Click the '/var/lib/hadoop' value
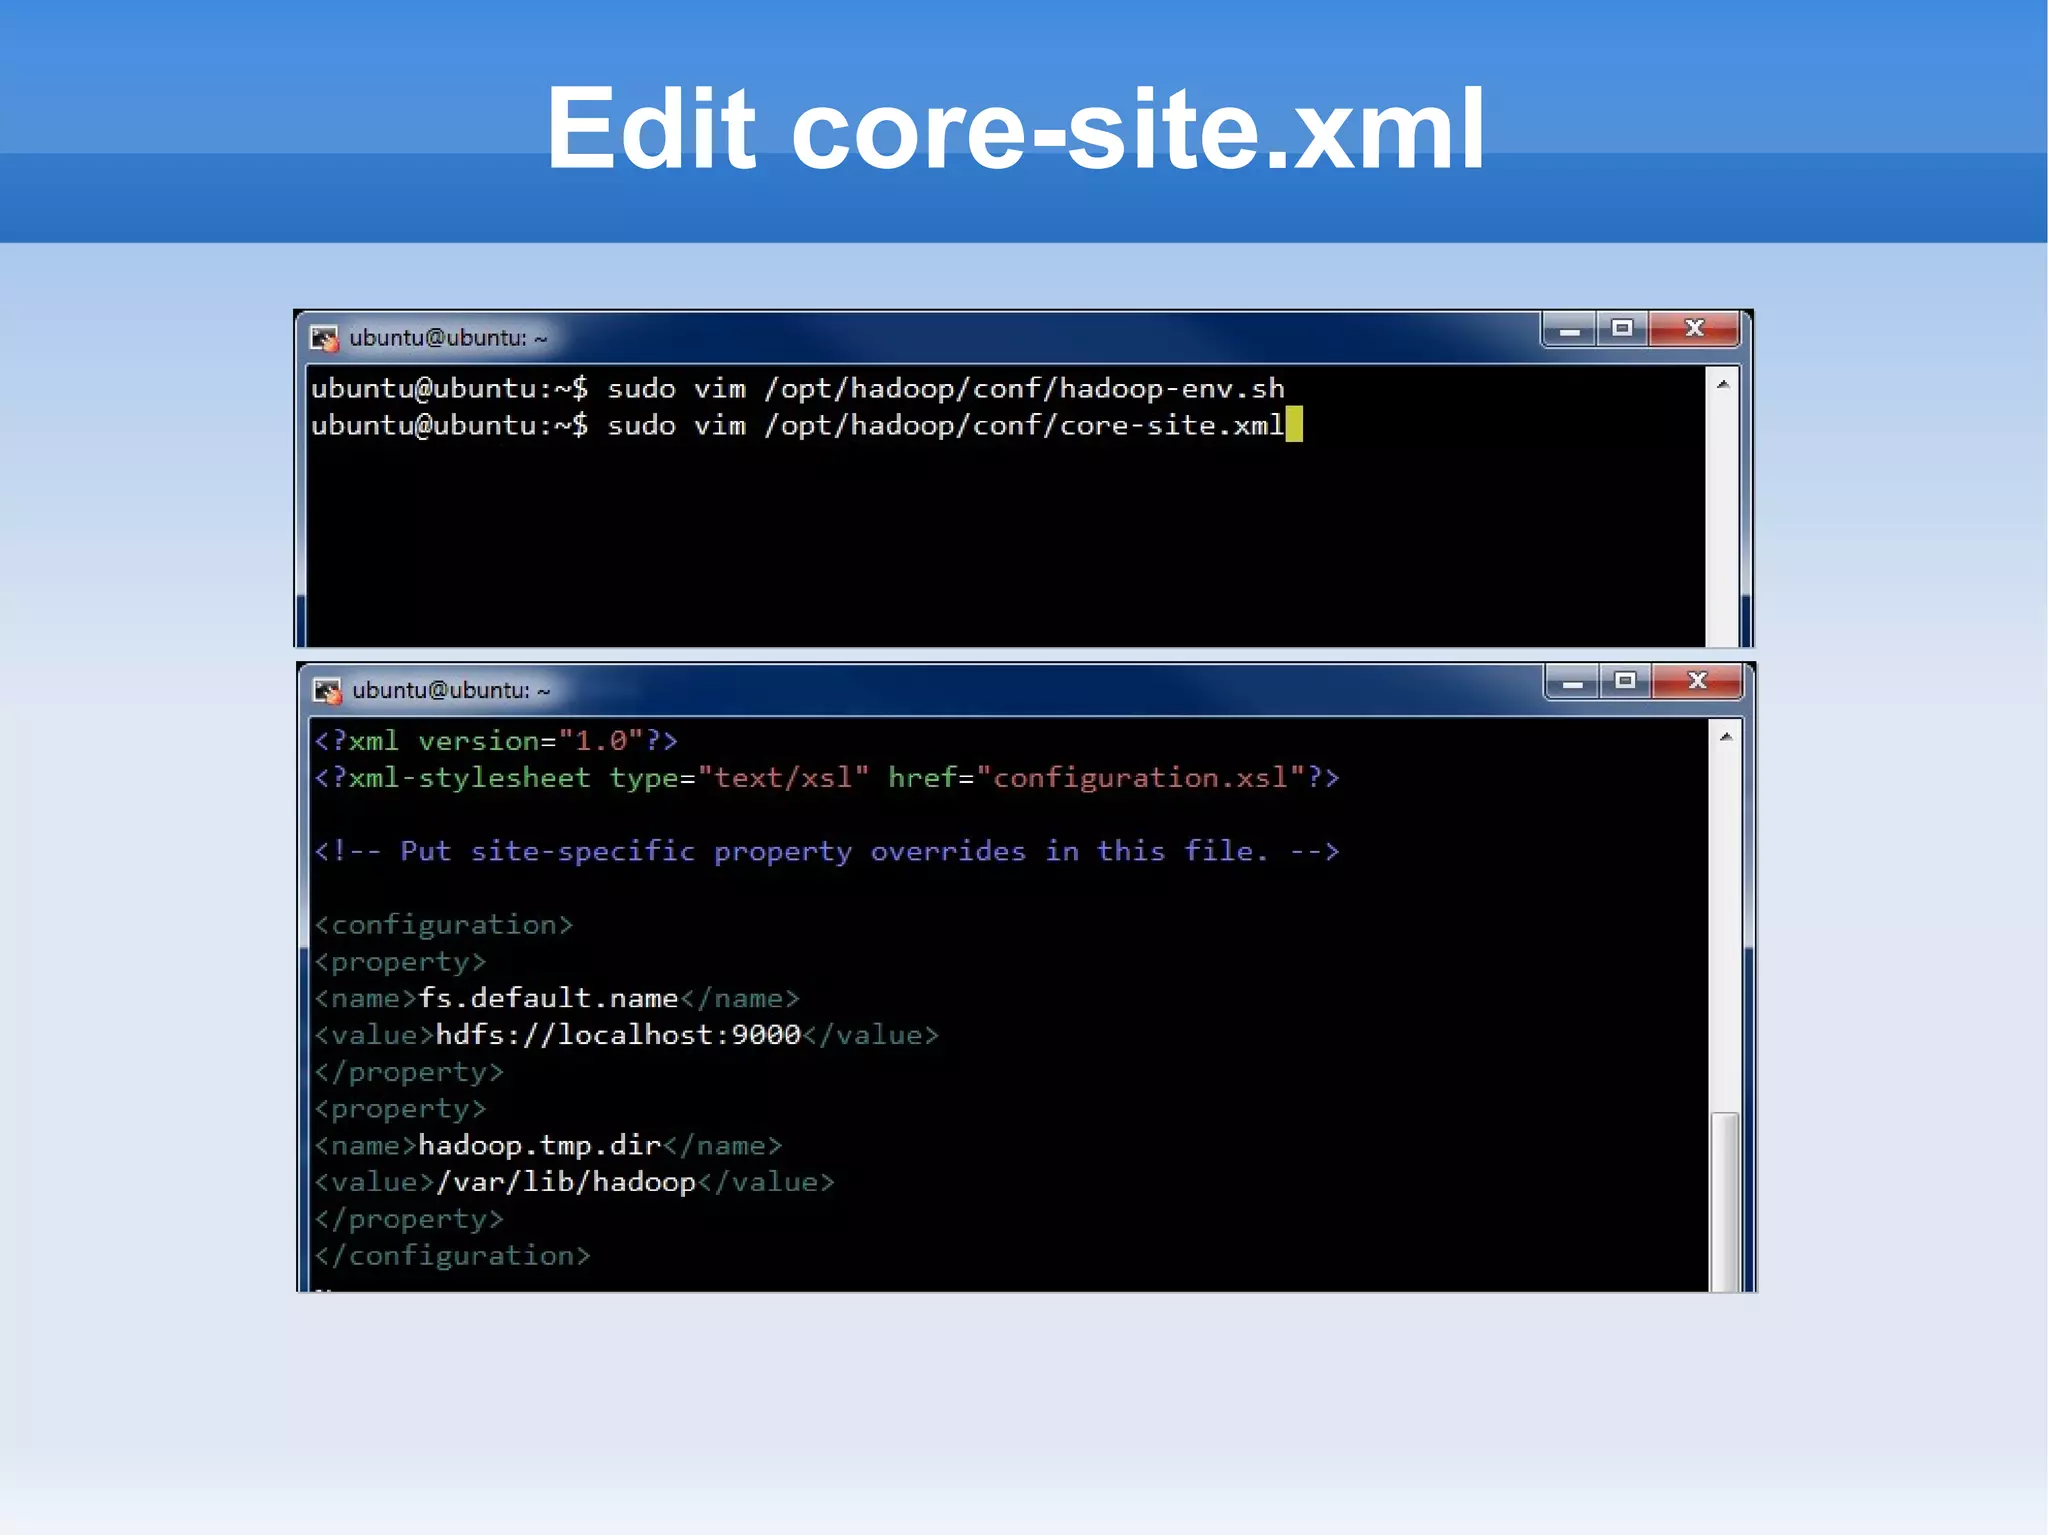 coord(566,1182)
